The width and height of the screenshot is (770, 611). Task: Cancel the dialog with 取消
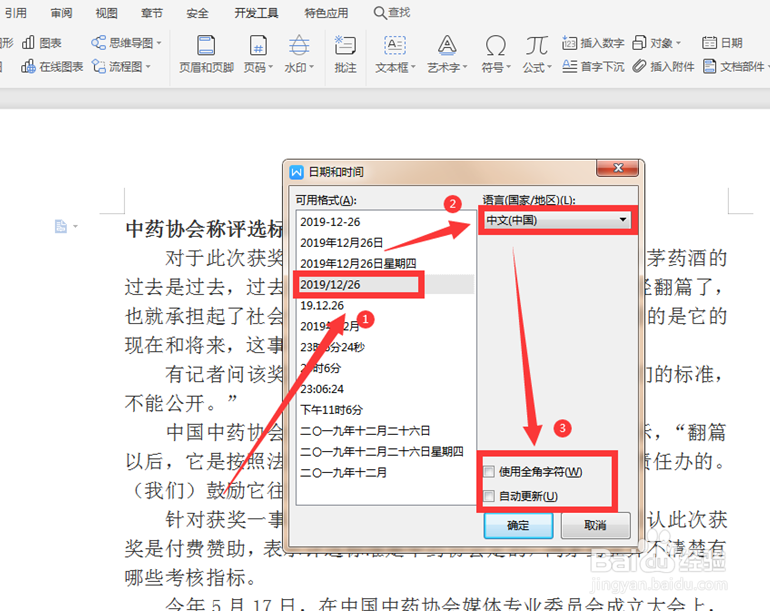point(595,526)
